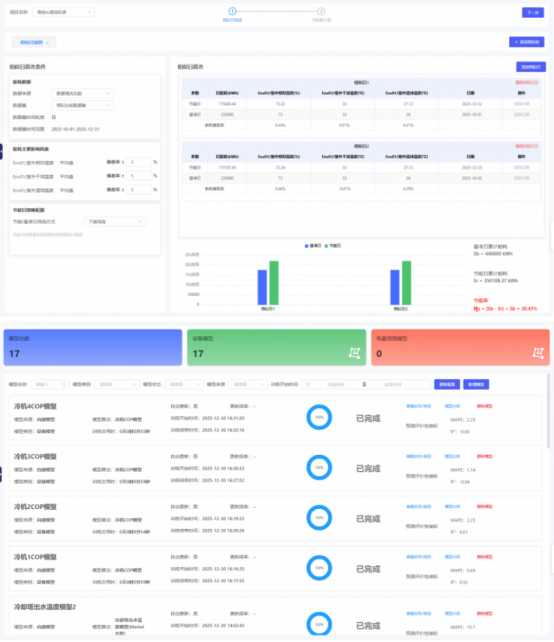Click action link in the 2025-12-22 row
This screenshot has height=642, width=554.
tap(521, 104)
